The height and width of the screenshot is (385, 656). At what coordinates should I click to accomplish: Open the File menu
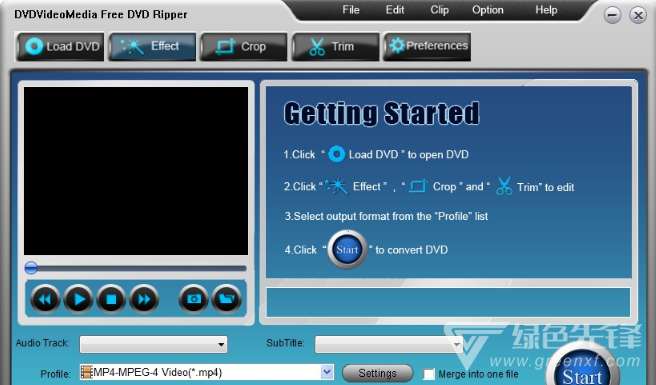coord(351,10)
